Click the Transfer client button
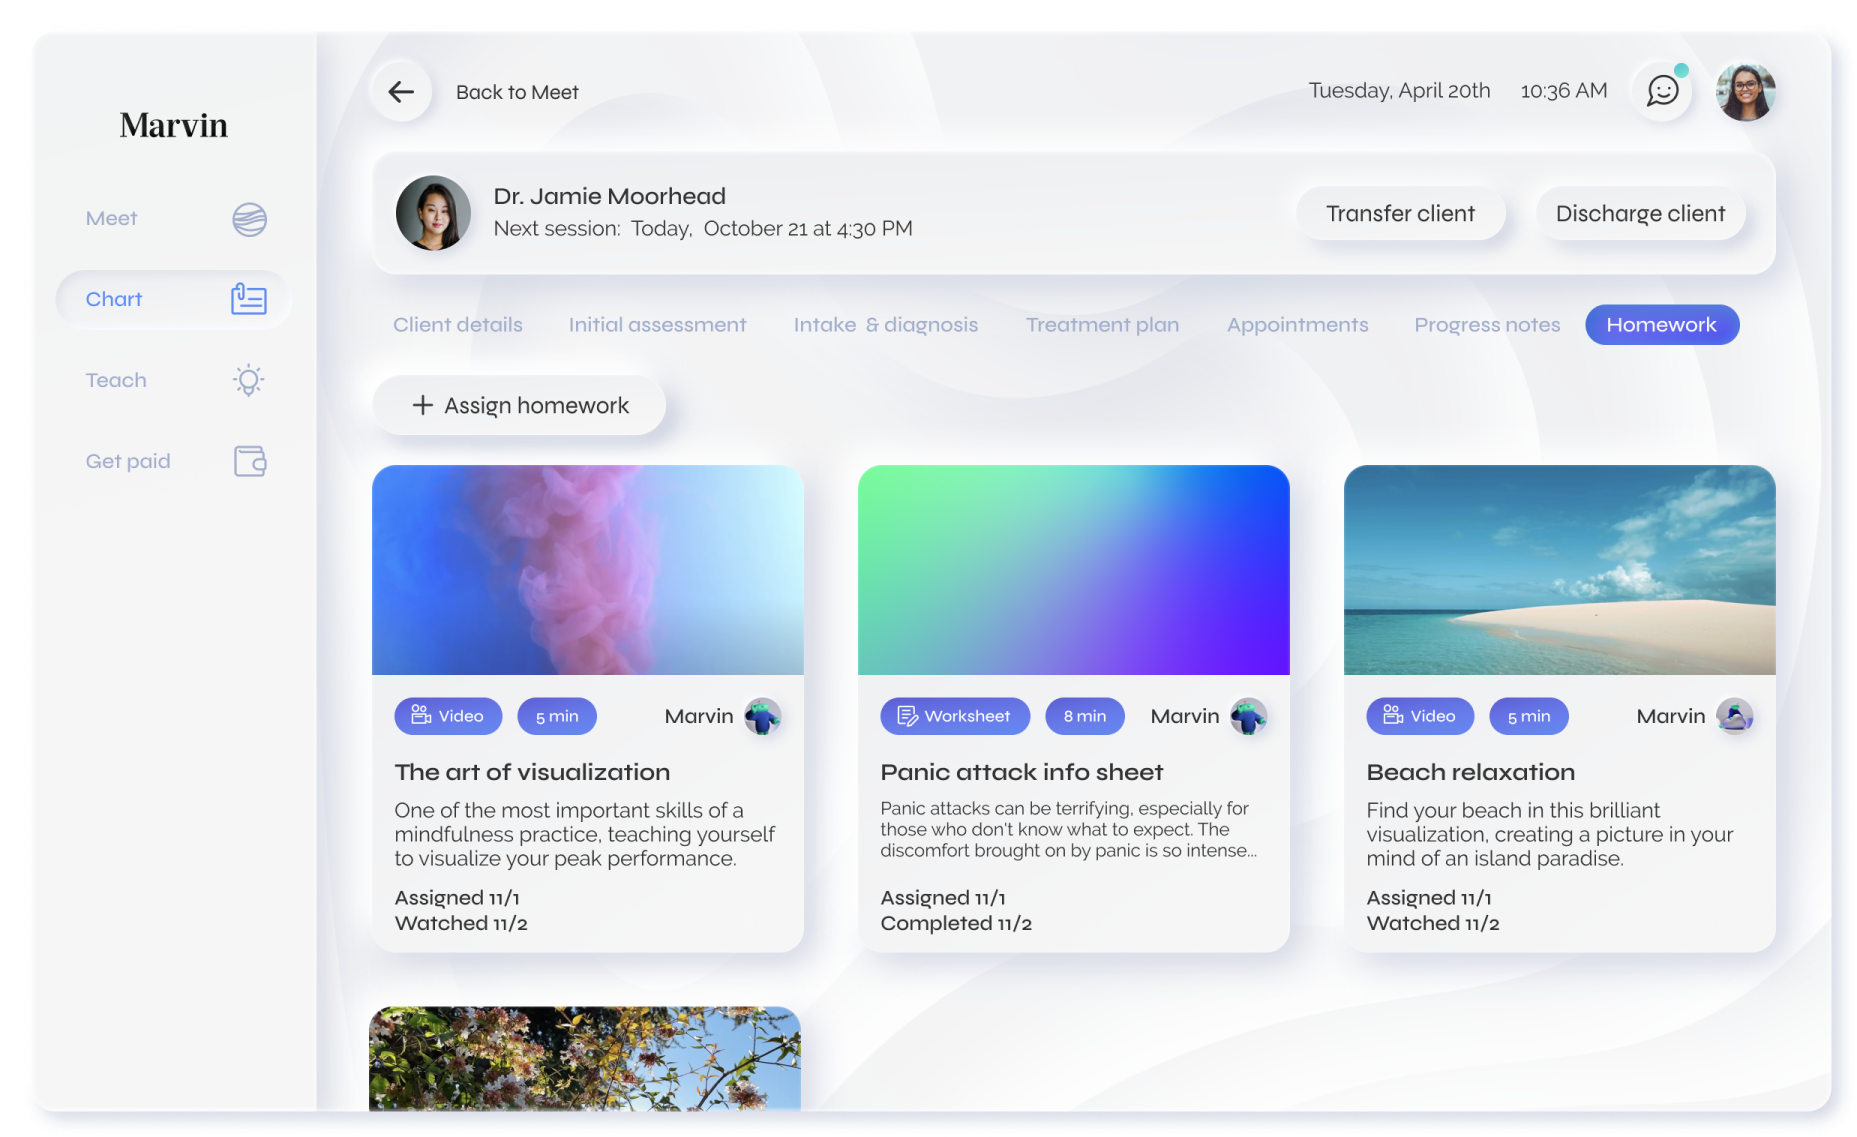 pyautogui.click(x=1400, y=214)
